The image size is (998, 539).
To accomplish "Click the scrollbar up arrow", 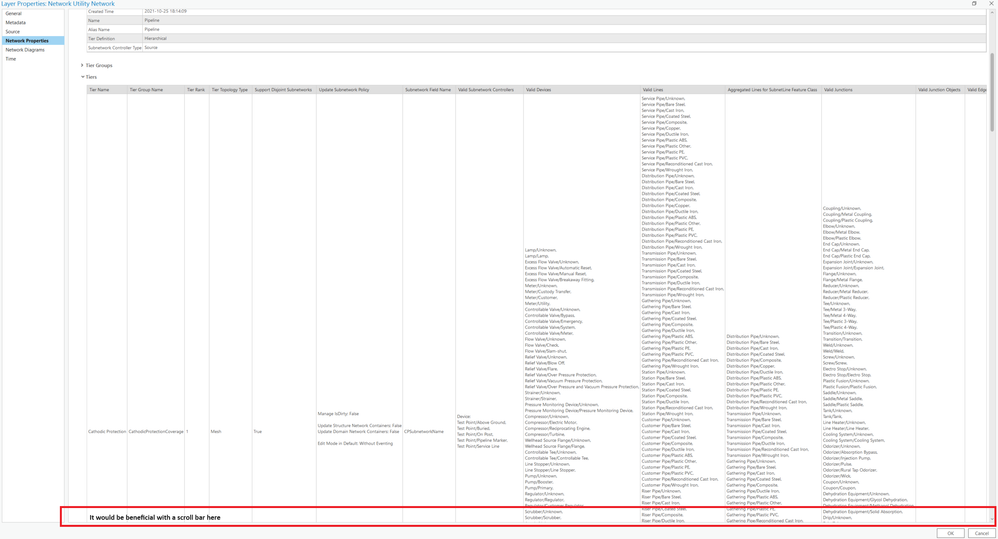I will (x=992, y=11).
